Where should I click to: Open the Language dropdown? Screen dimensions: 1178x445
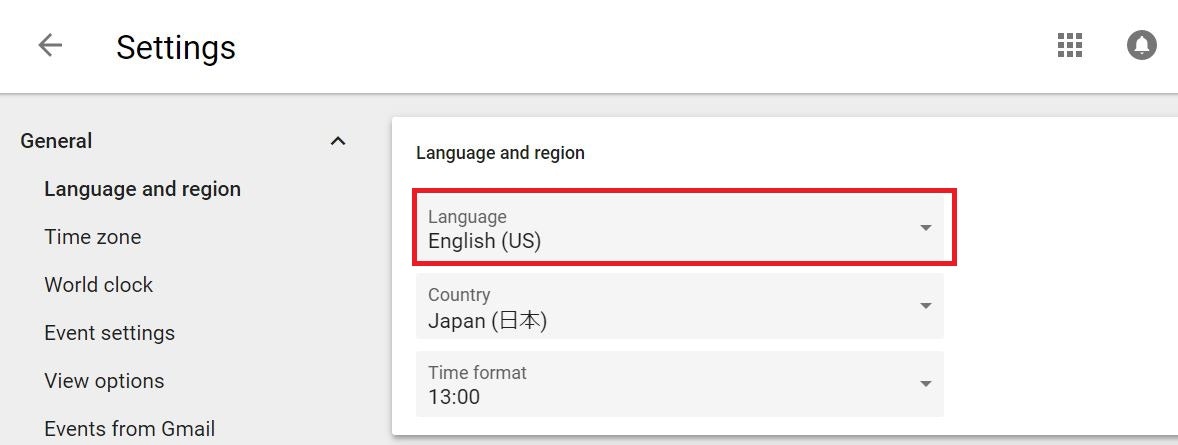coord(680,228)
